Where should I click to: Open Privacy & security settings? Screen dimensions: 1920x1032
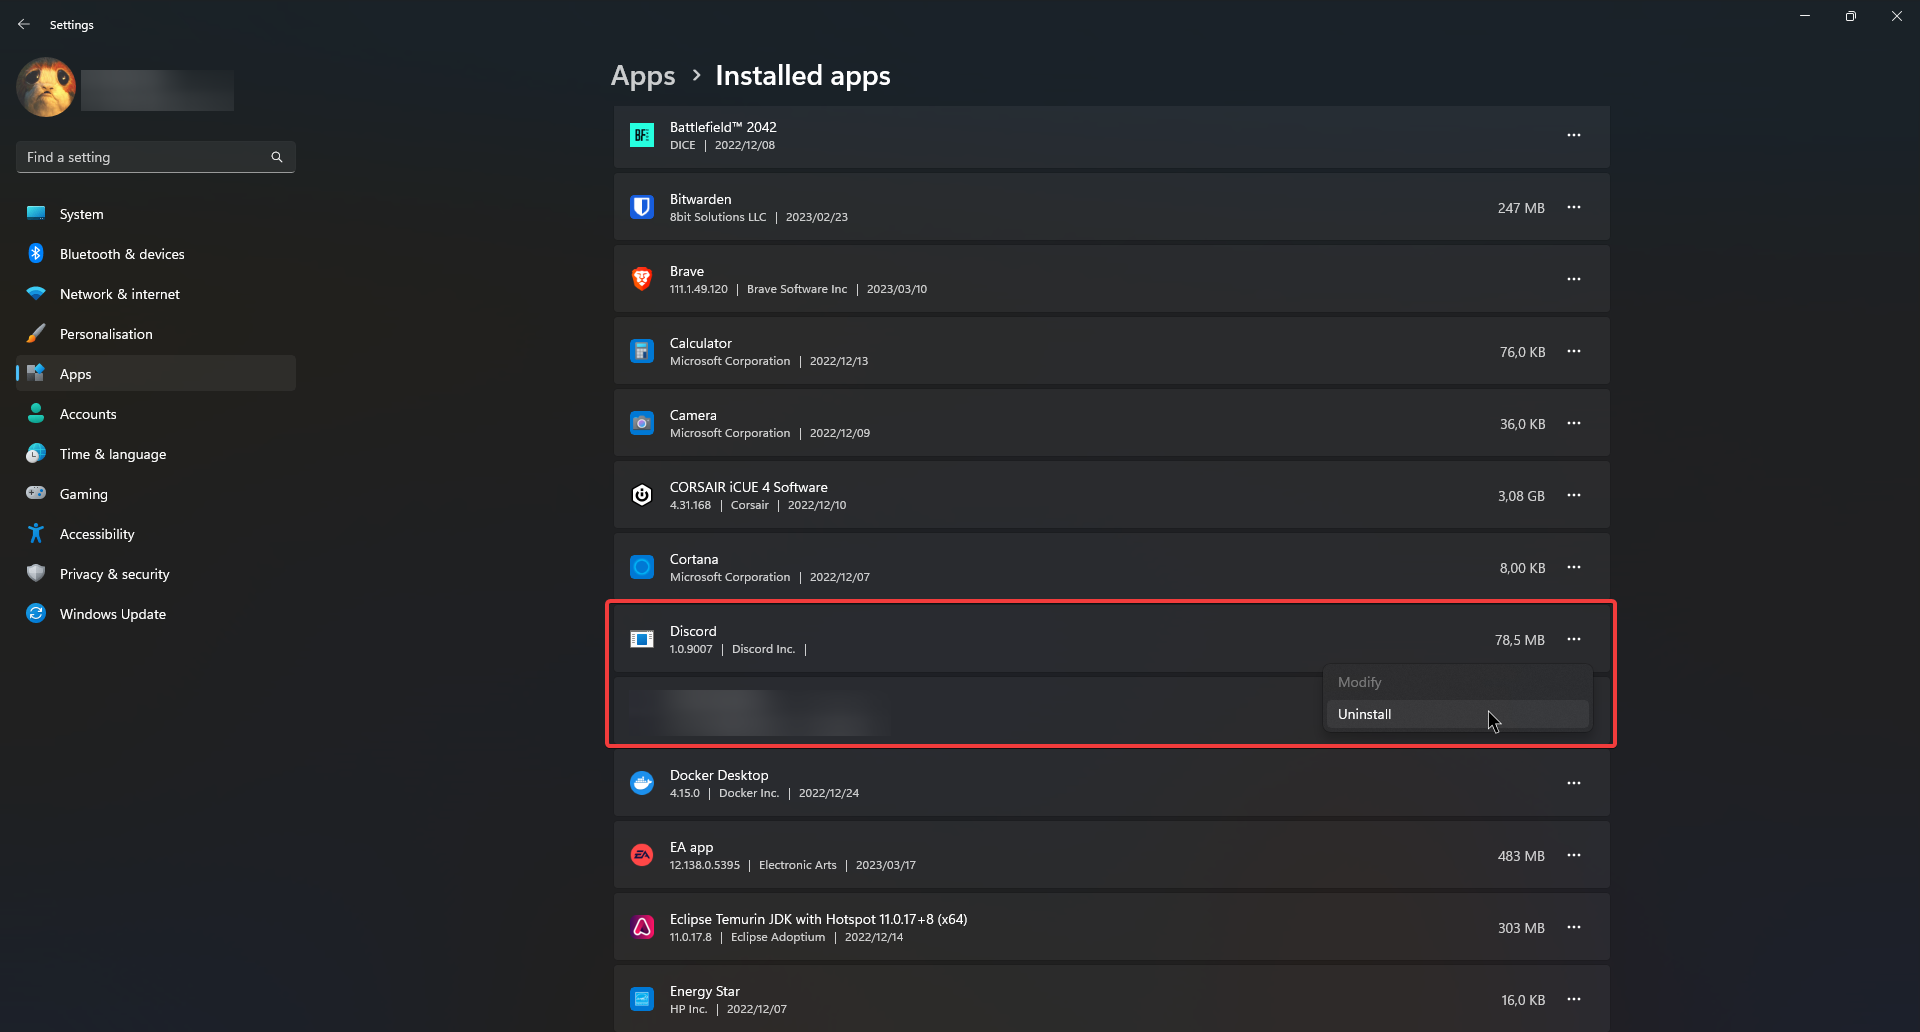pyautogui.click(x=114, y=574)
